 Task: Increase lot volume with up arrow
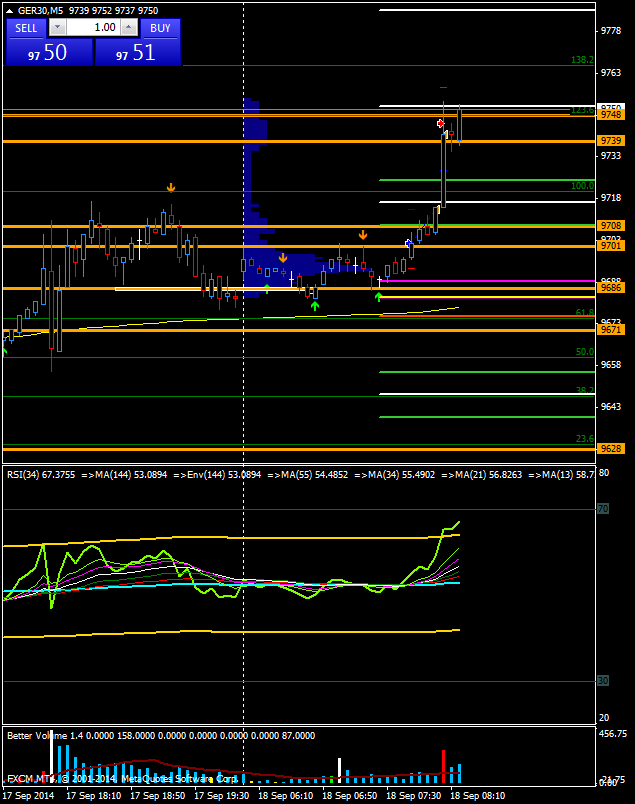tap(130, 28)
